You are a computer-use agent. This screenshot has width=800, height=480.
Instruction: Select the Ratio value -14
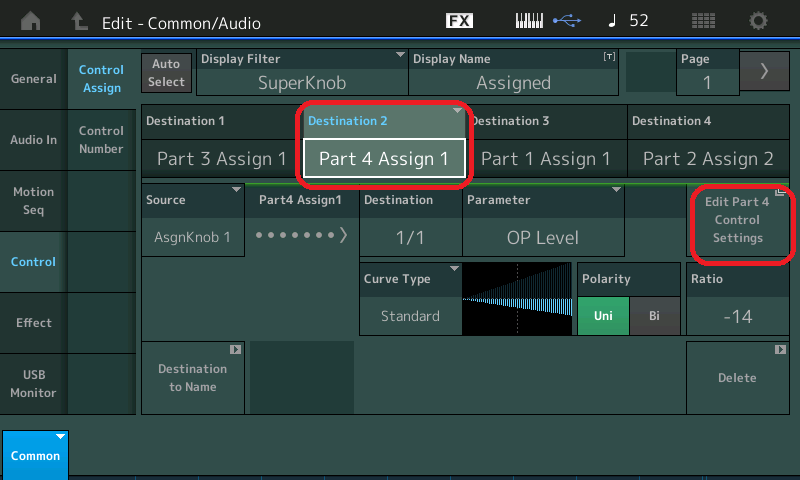(737, 316)
